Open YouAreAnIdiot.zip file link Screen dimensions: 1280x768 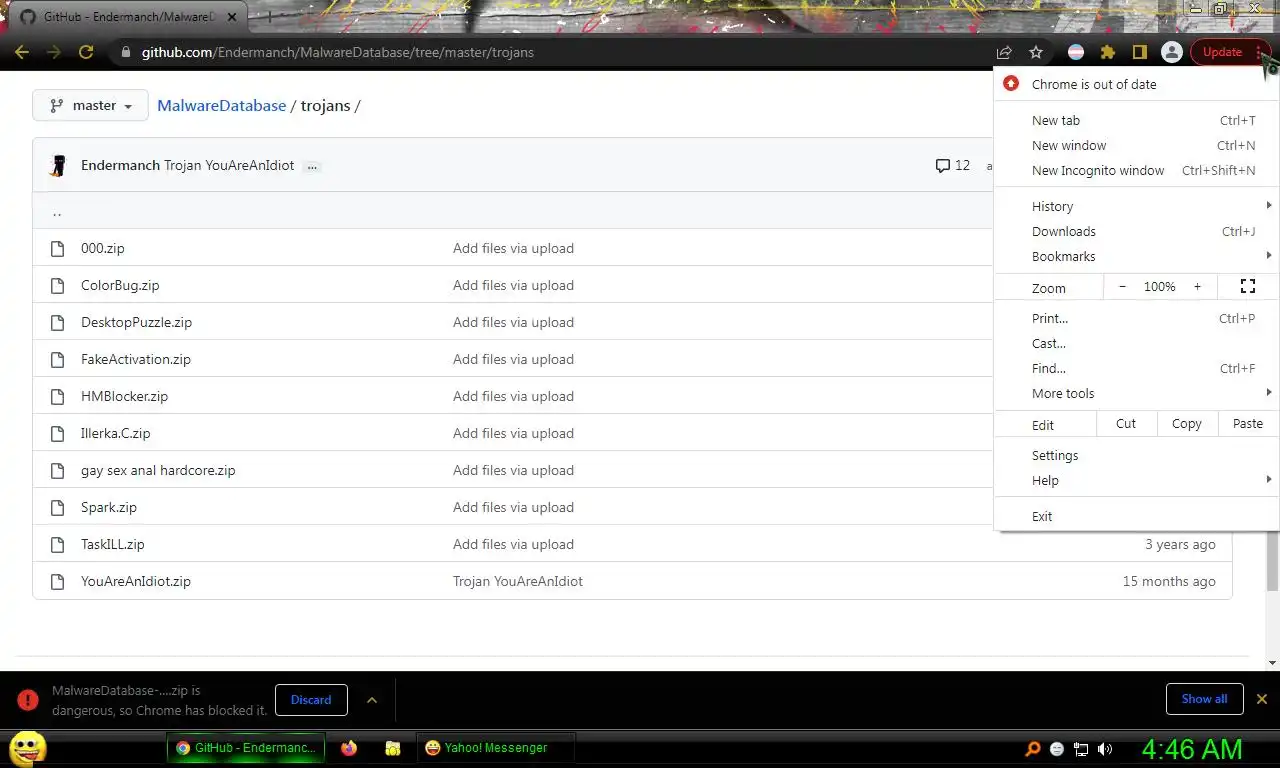[x=136, y=581]
